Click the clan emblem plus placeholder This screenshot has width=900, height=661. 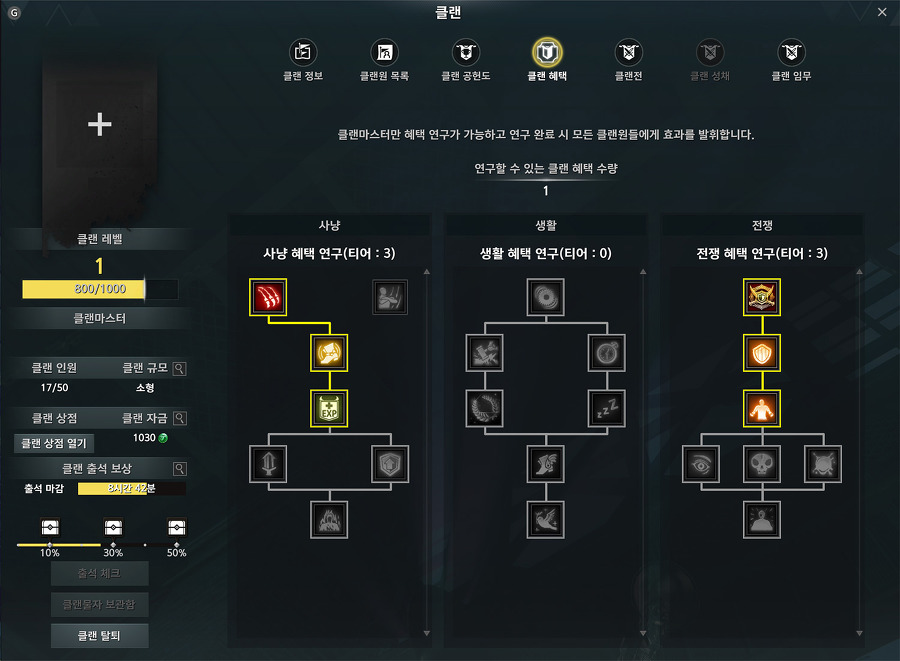100,125
